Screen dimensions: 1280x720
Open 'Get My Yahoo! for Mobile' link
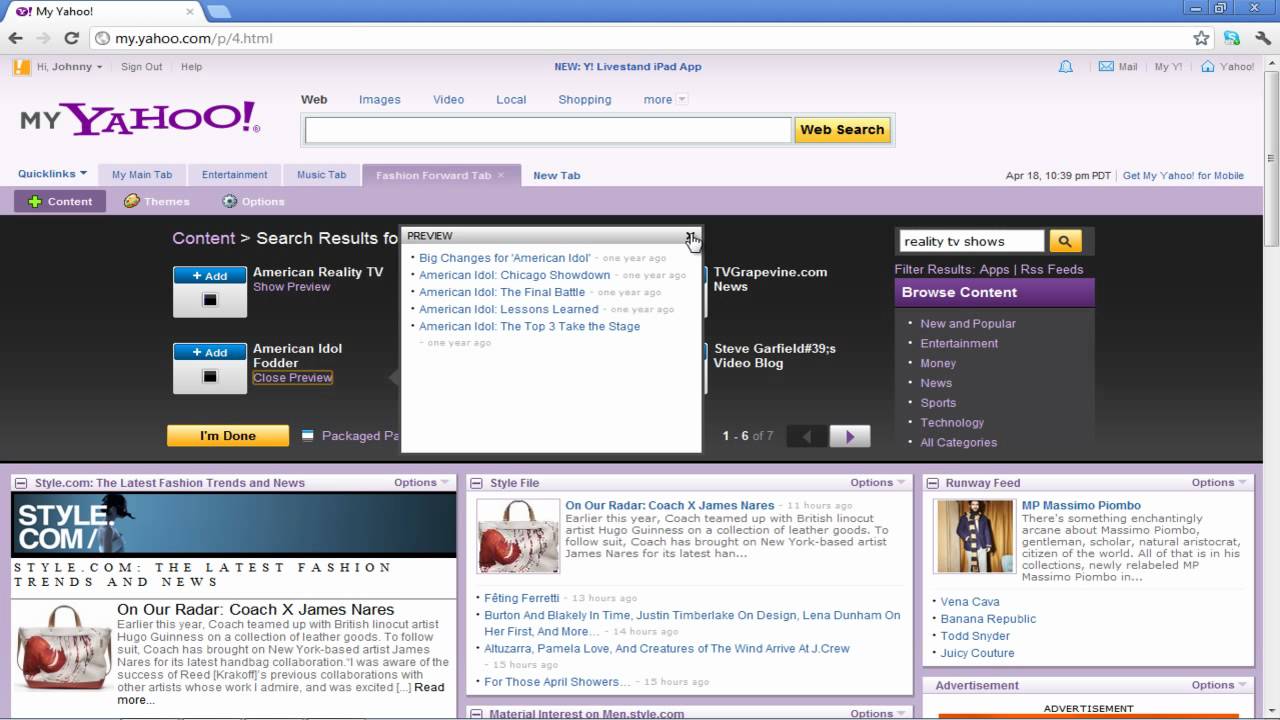point(1183,175)
